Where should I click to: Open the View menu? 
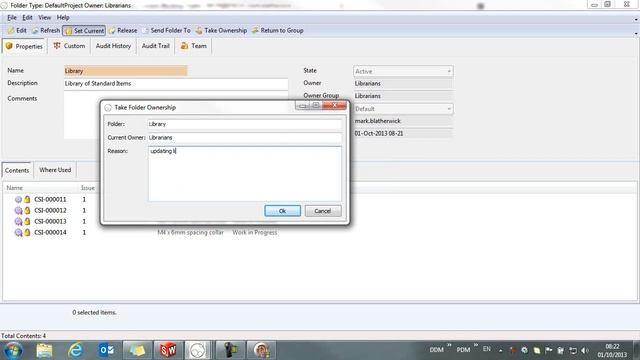[x=44, y=18]
